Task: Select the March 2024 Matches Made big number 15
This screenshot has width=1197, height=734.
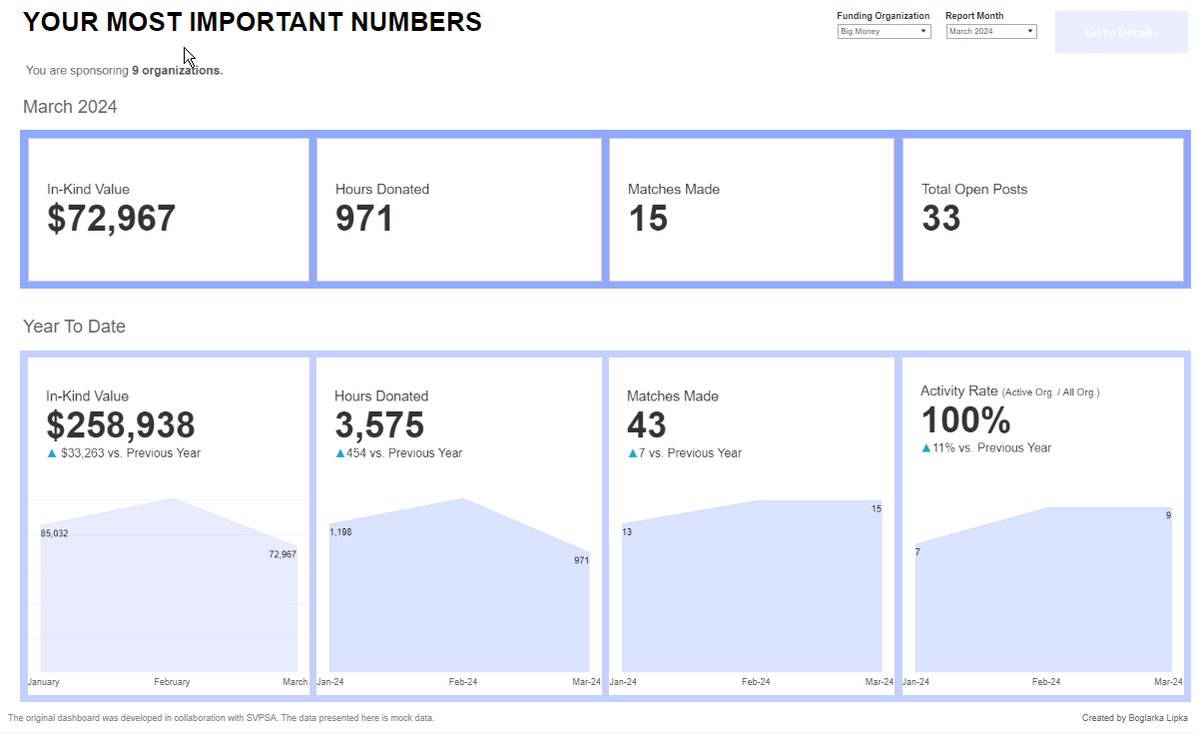Action: (x=648, y=218)
